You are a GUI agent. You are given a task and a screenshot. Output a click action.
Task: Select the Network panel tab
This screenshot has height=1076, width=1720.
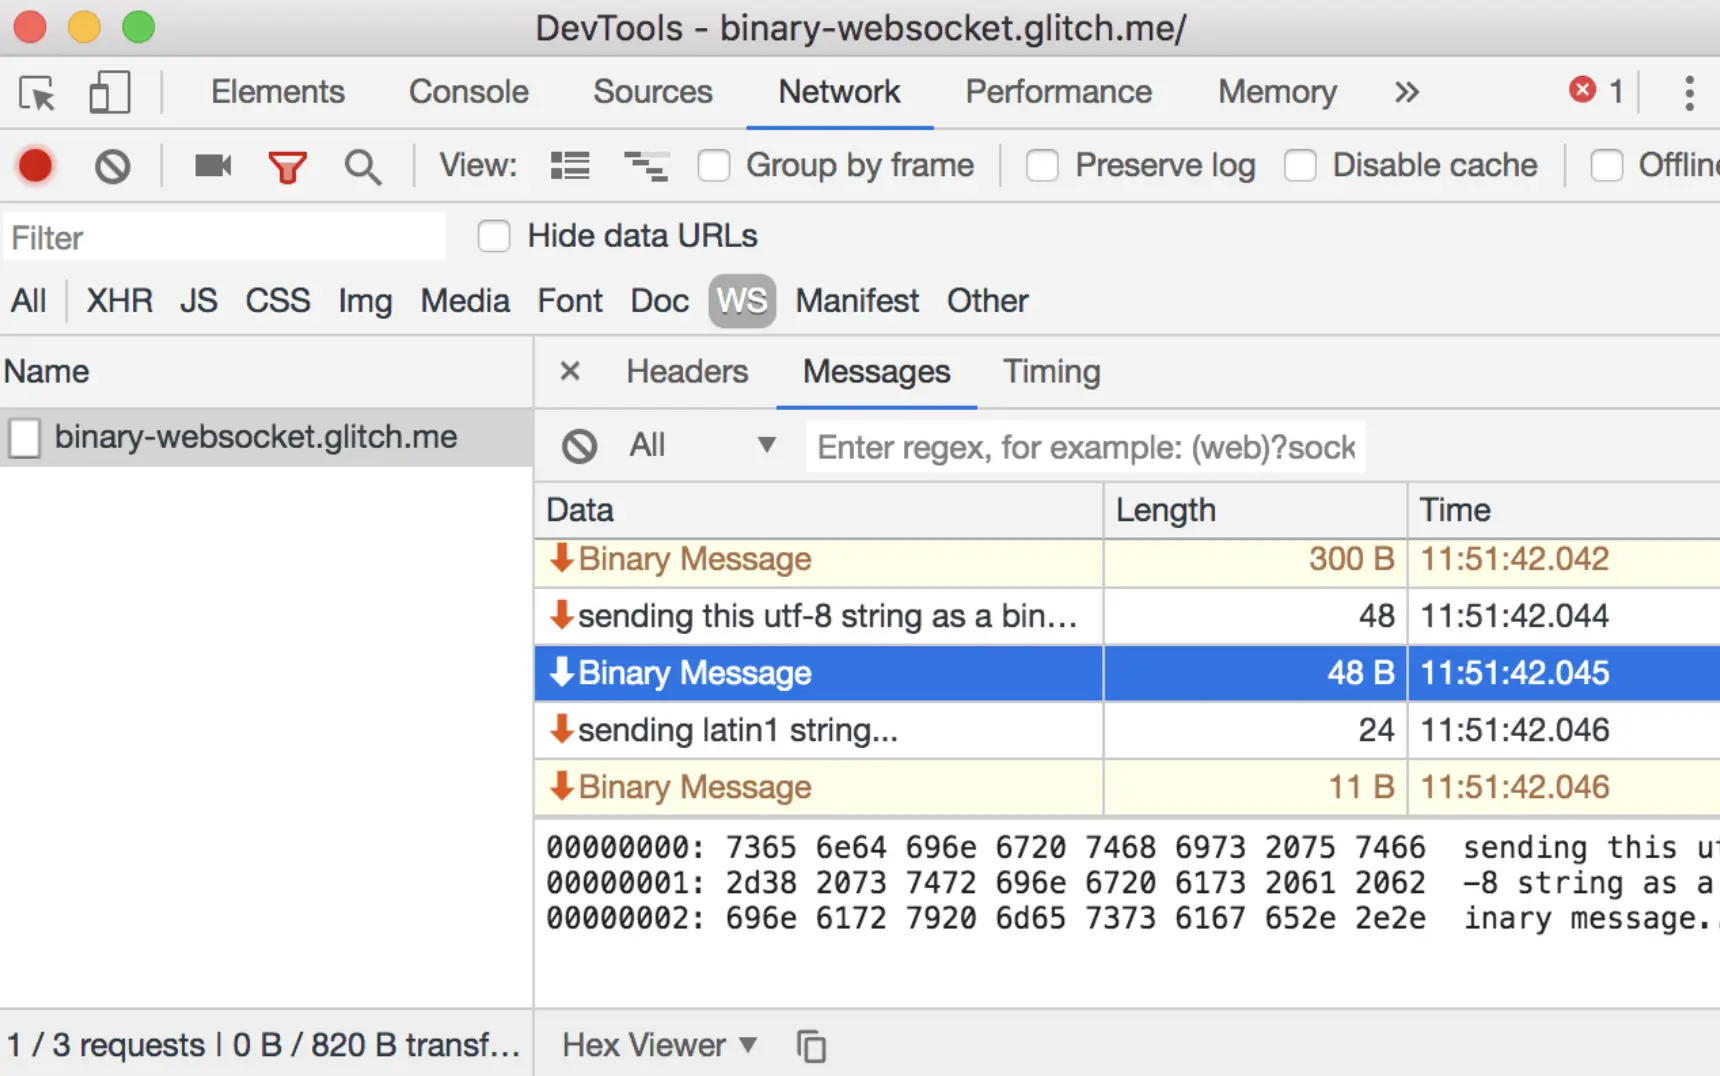click(x=839, y=92)
